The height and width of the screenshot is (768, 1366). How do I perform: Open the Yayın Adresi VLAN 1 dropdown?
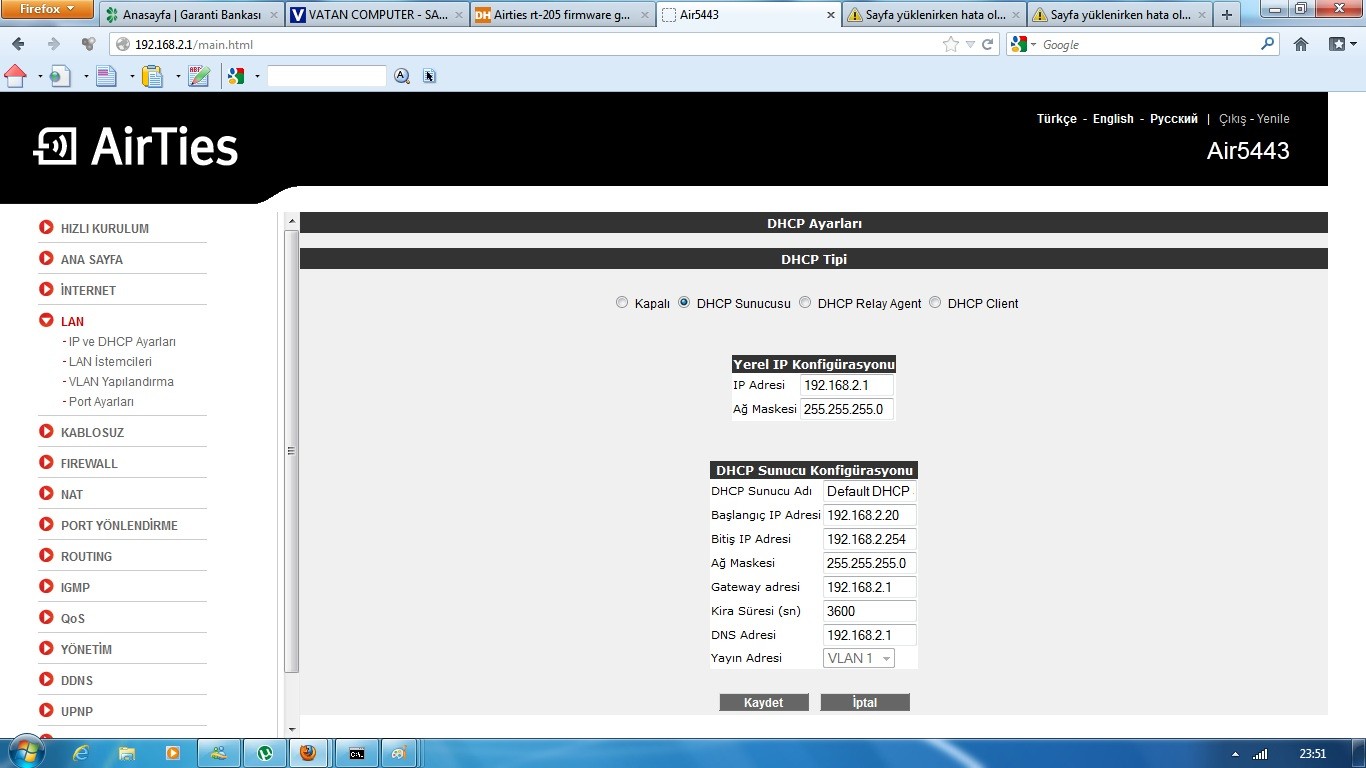(859, 658)
